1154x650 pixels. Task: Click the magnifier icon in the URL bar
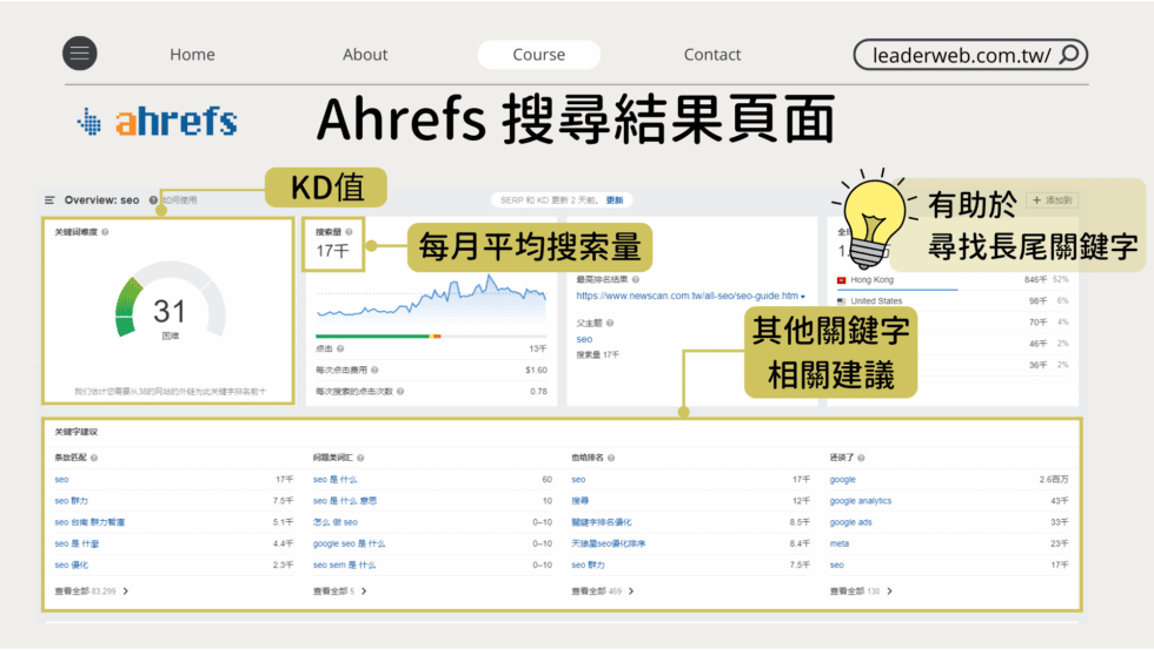1069,54
